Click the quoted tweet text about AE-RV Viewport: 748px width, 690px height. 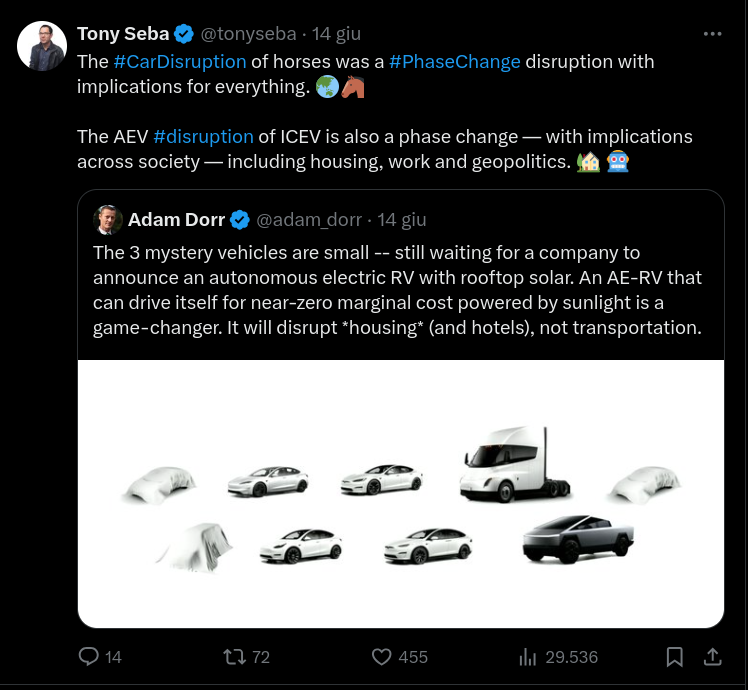pos(398,290)
